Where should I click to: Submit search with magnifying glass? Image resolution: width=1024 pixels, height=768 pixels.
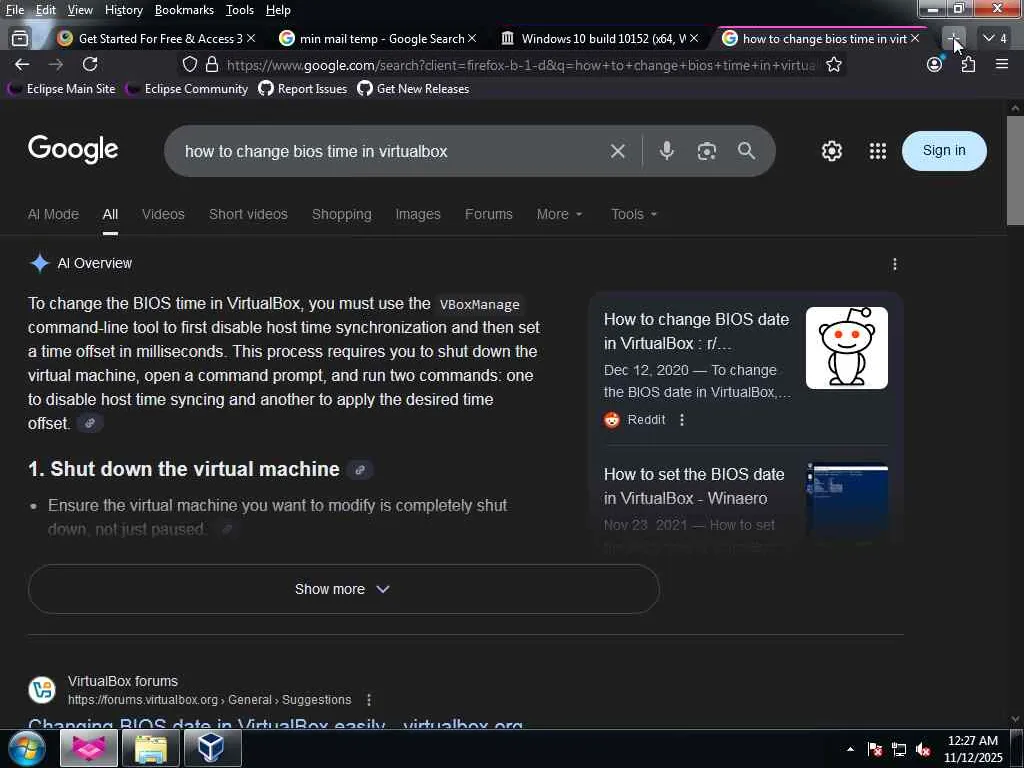746,151
